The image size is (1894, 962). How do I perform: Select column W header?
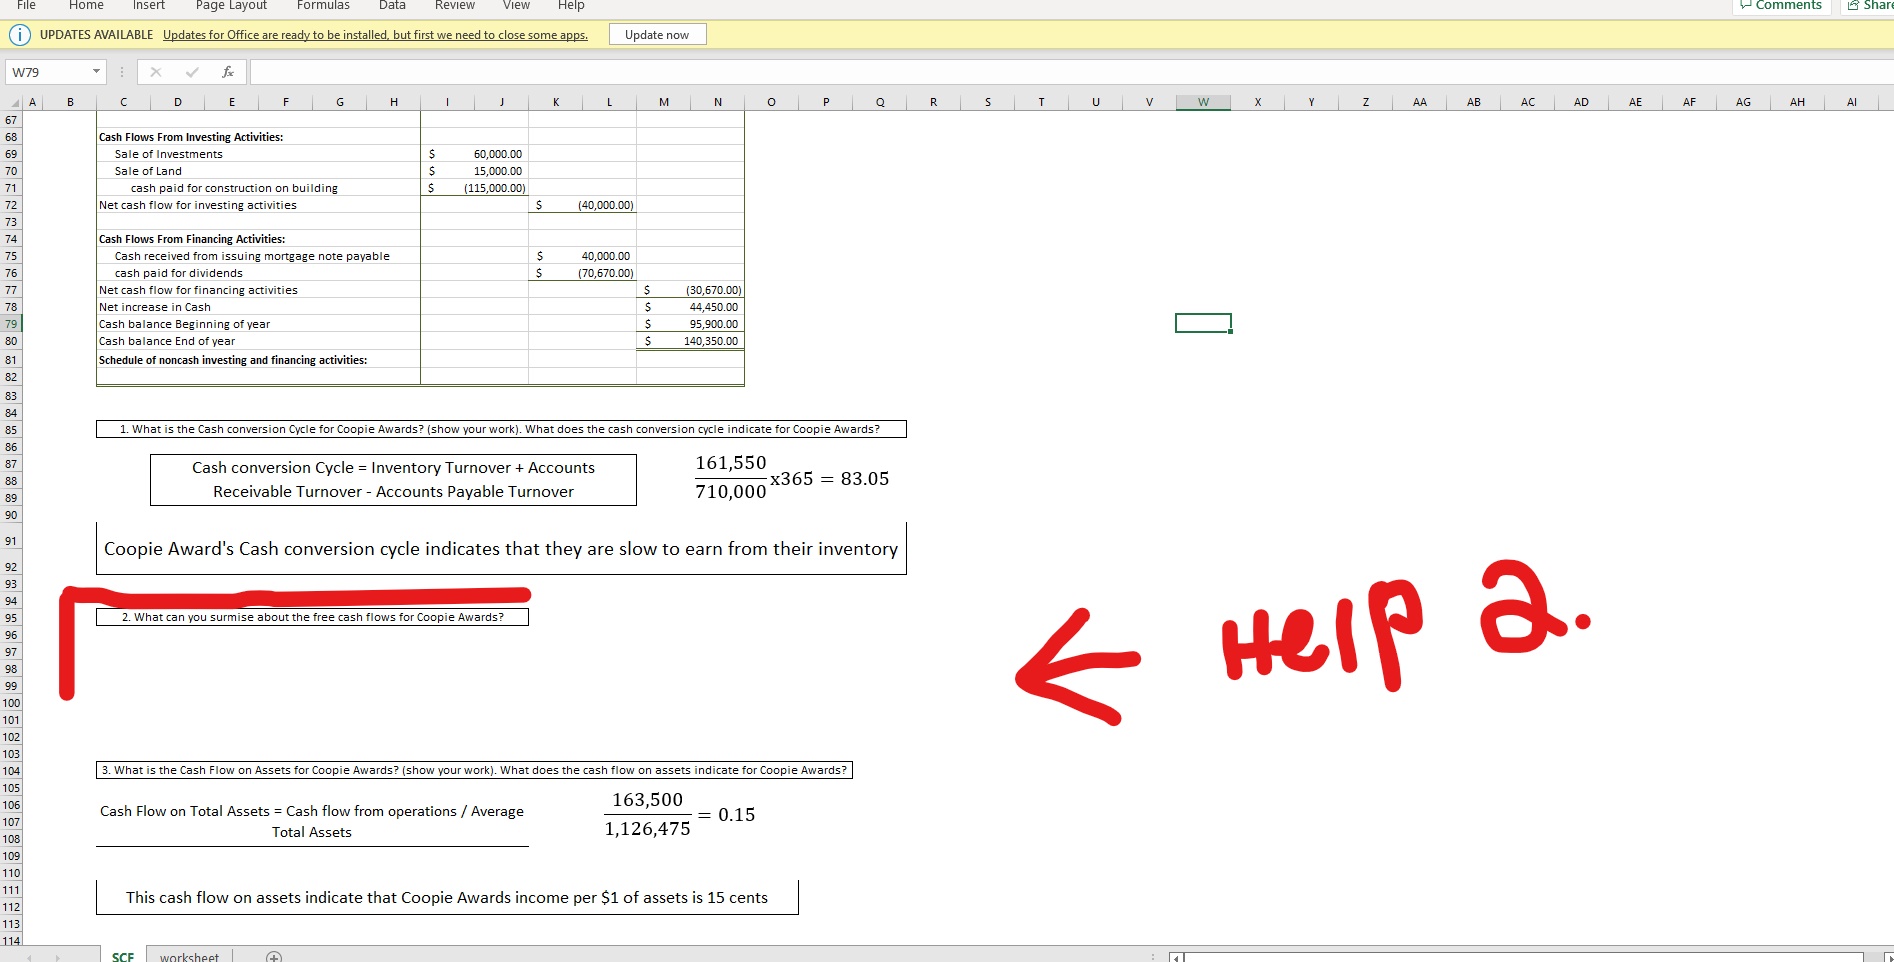tap(1203, 102)
